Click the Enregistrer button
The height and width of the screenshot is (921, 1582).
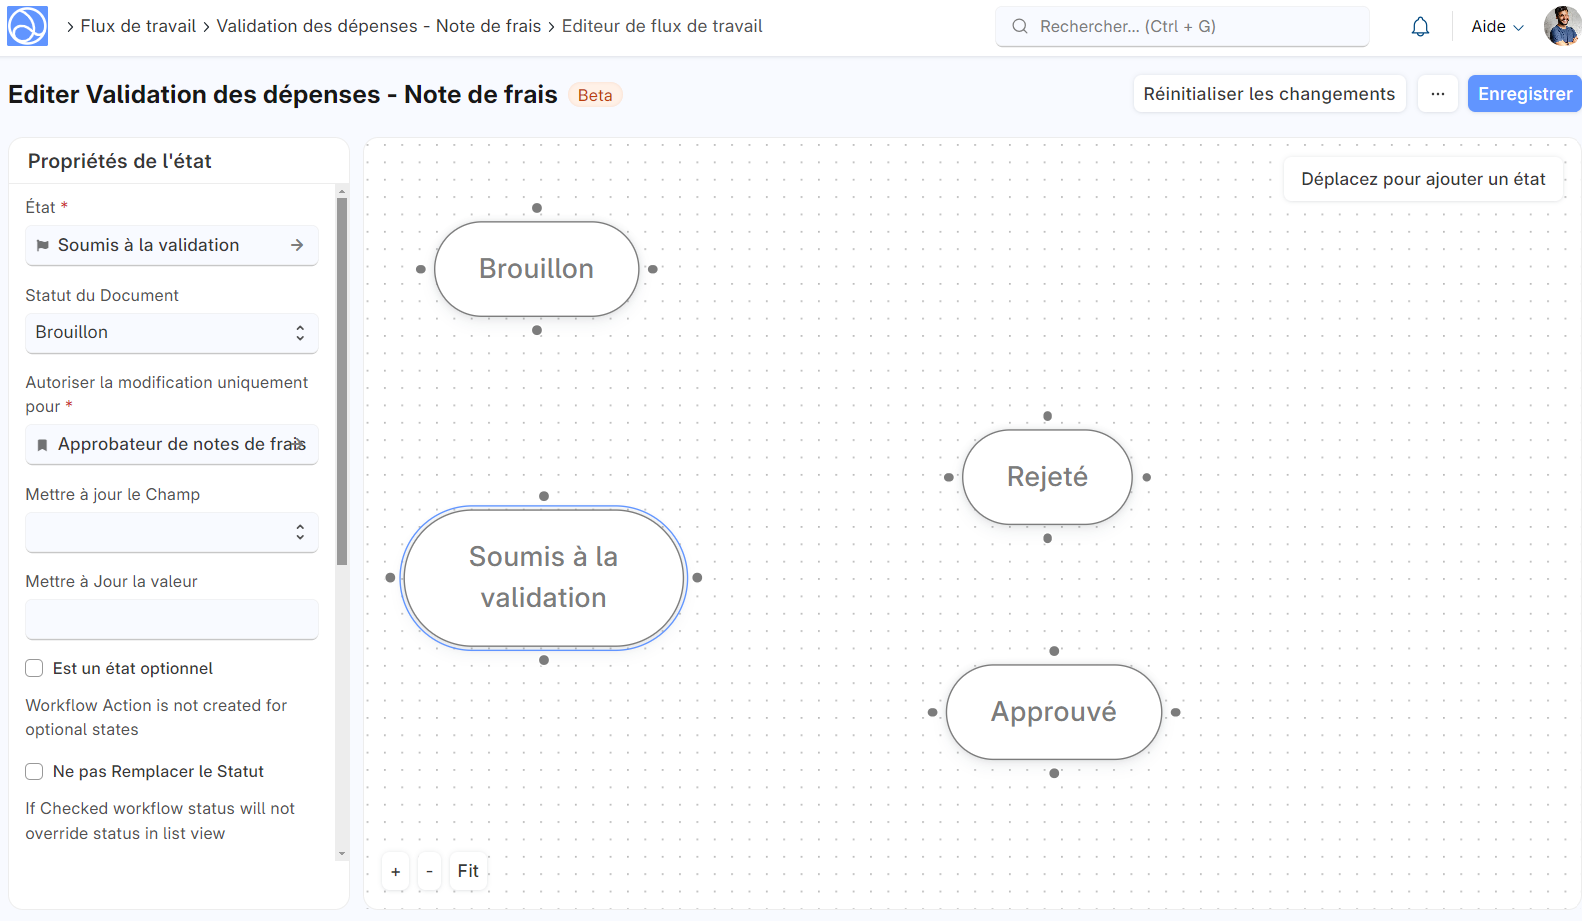1524,94
